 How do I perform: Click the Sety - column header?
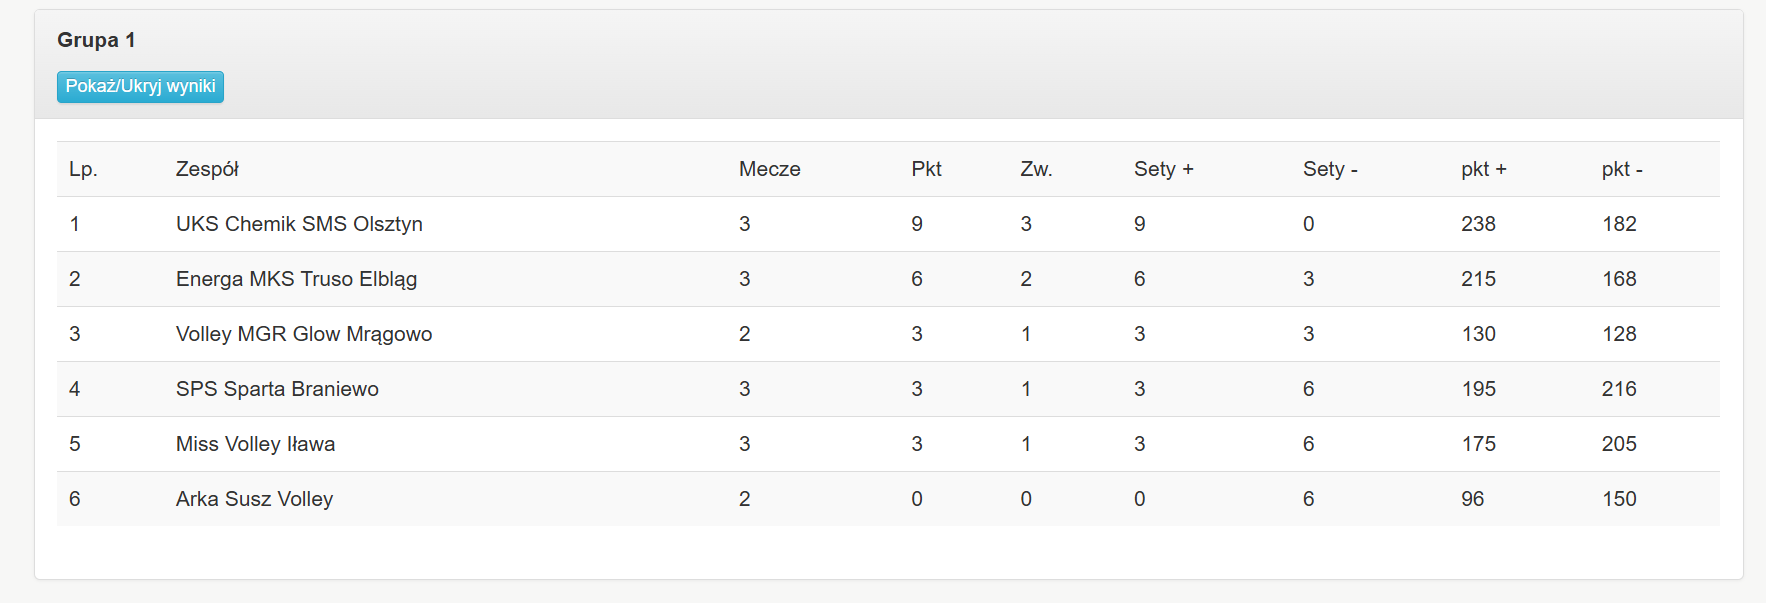pyautogui.click(x=1330, y=169)
